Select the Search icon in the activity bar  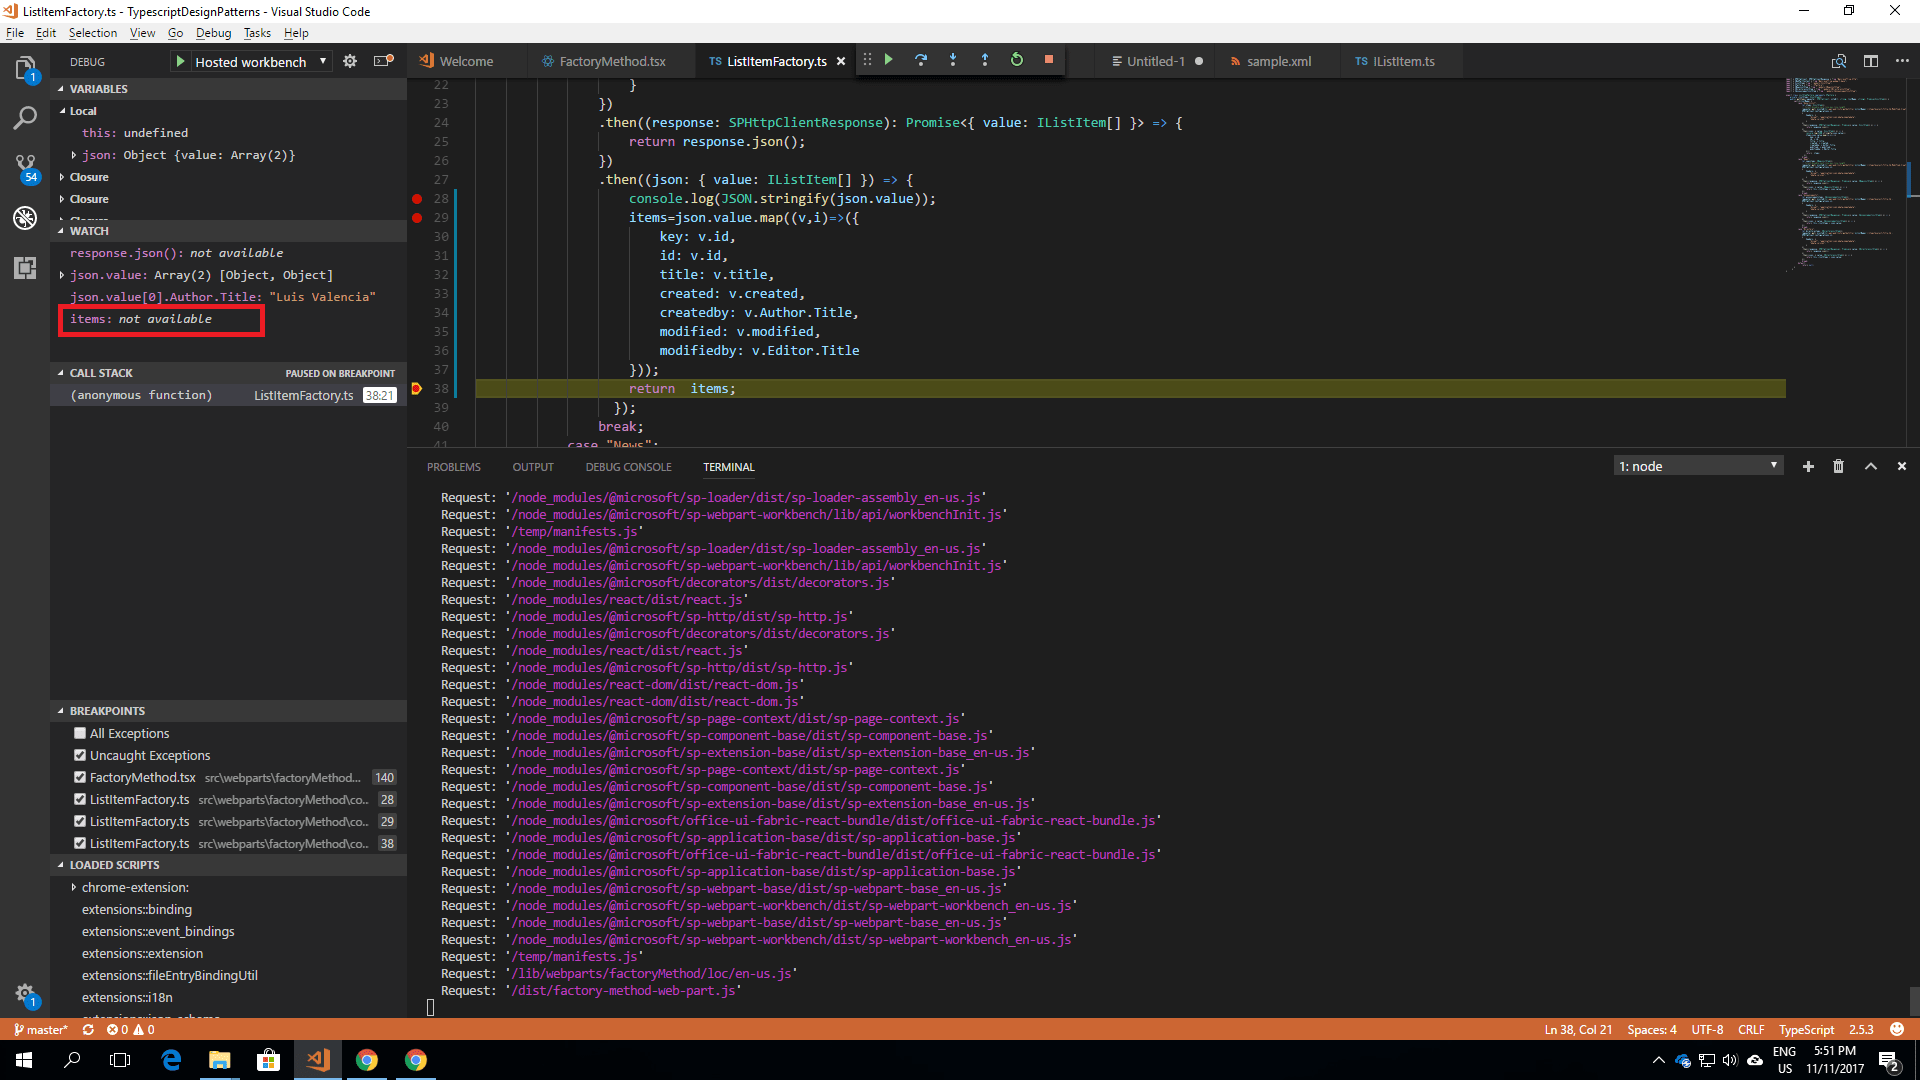[x=25, y=118]
